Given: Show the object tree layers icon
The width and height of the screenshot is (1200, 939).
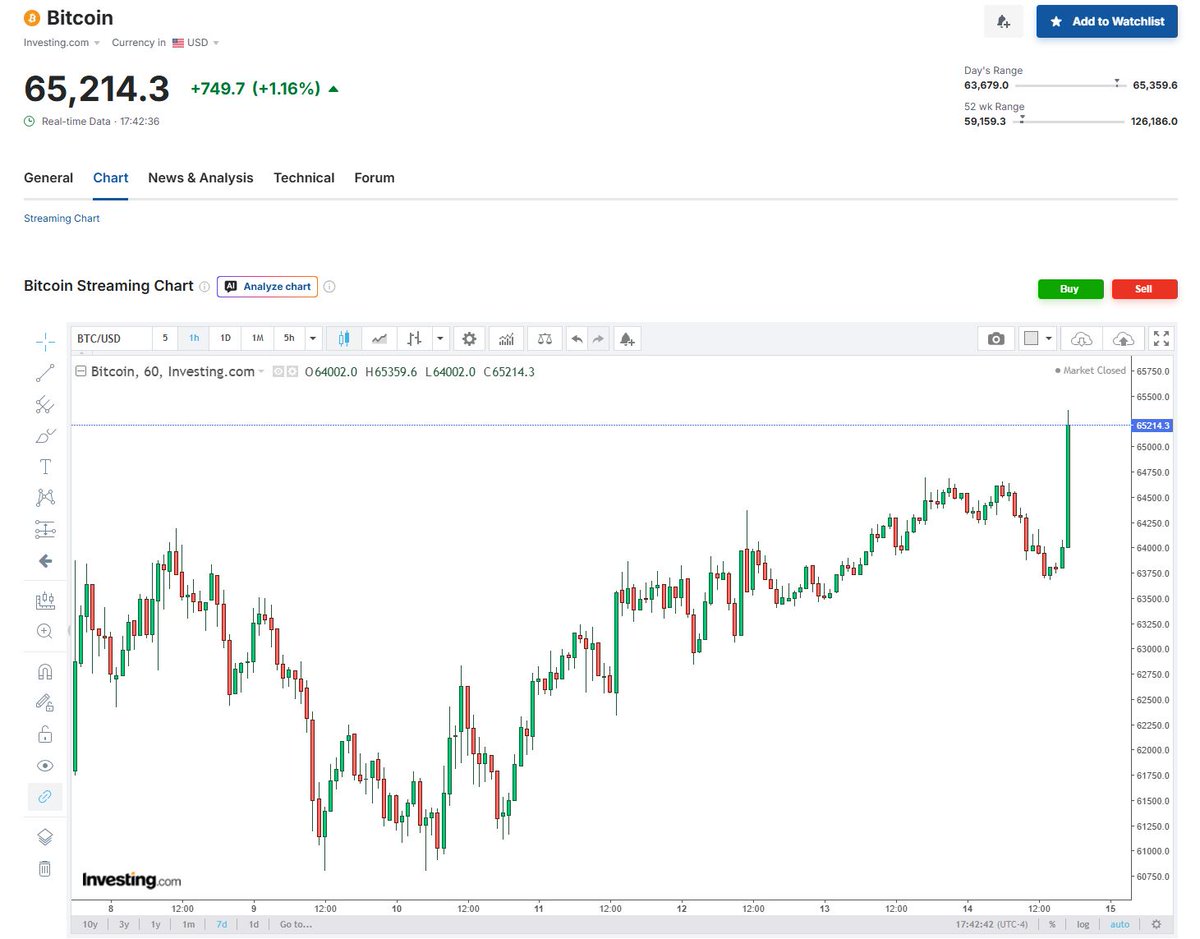Looking at the screenshot, I should pos(45,837).
